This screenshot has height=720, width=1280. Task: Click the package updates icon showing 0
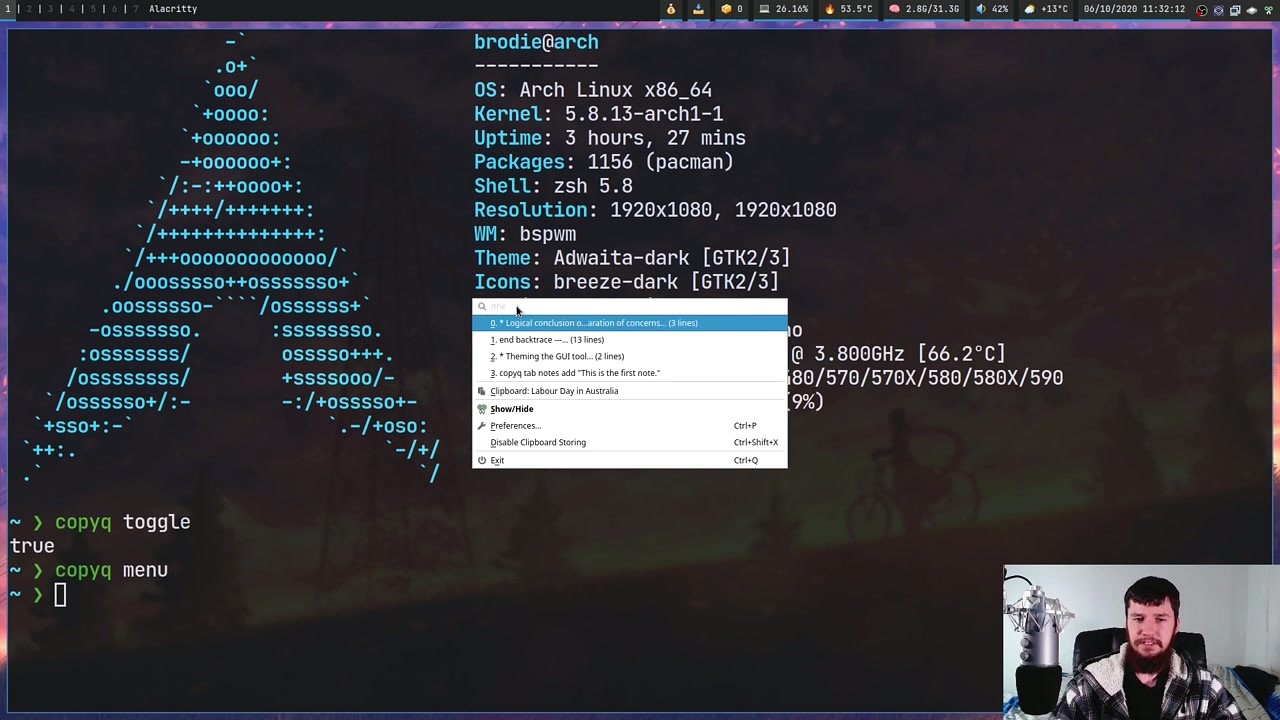pyautogui.click(x=726, y=8)
